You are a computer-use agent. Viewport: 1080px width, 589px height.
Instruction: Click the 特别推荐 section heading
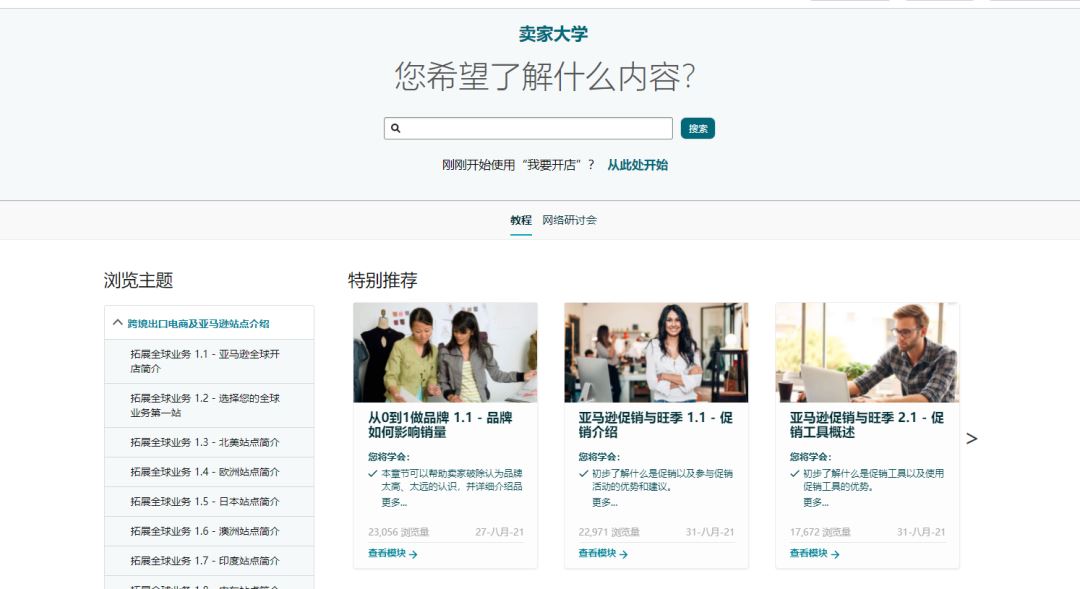[382, 280]
